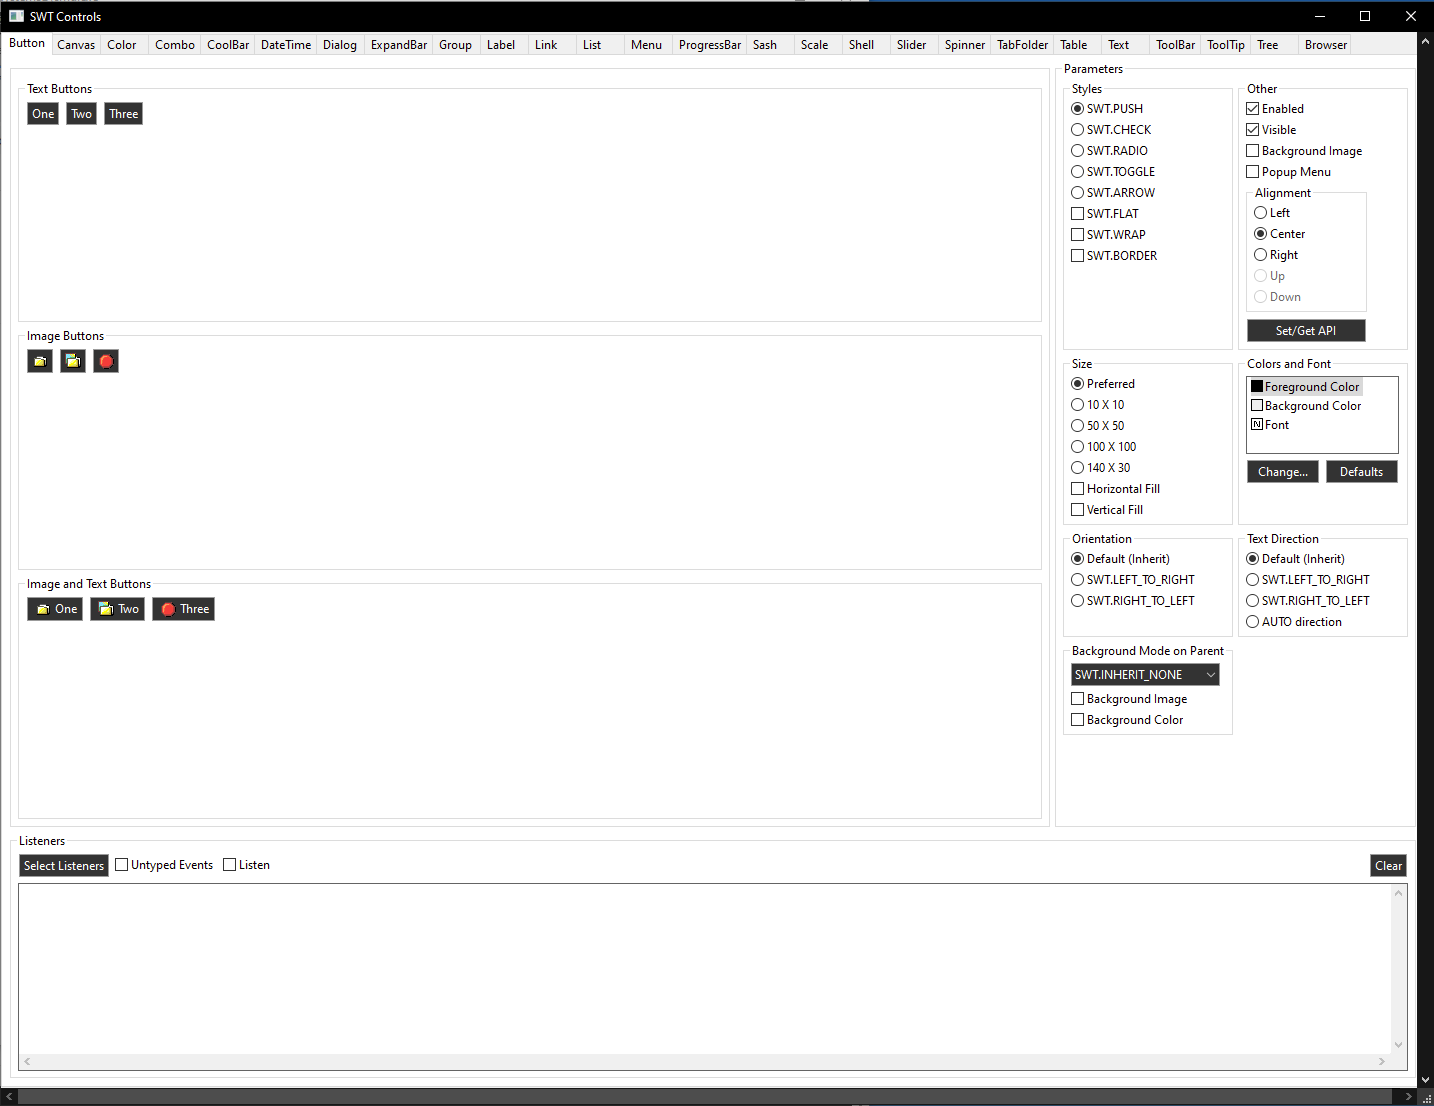Choose the 100 X 100 size
Viewport: 1434px width, 1106px height.
pos(1103,447)
